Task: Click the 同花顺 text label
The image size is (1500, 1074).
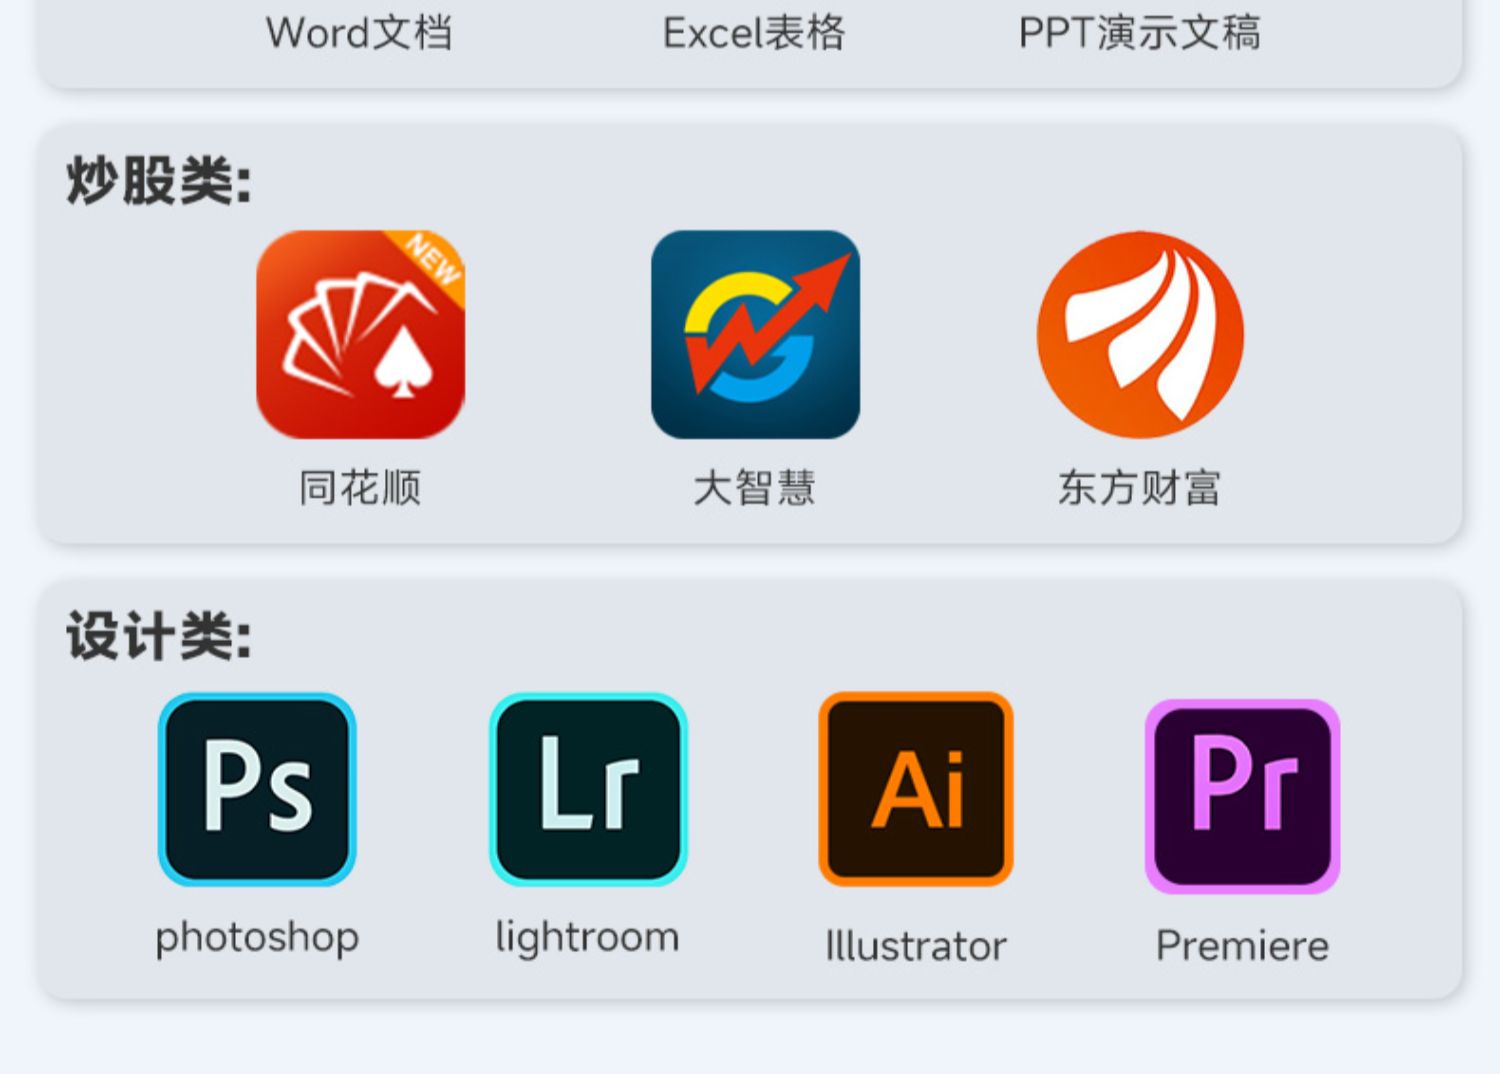Action: click(x=360, y=488)
